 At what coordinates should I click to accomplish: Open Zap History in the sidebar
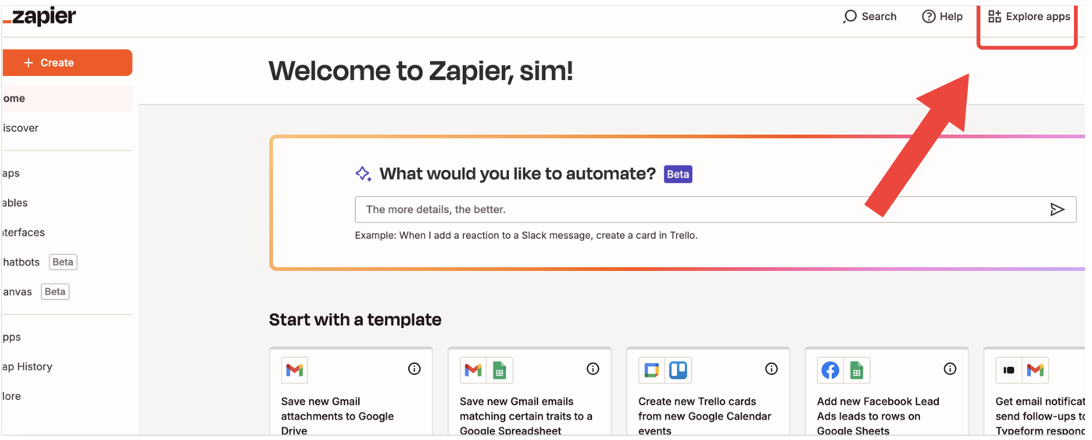(x=27, y=367)
